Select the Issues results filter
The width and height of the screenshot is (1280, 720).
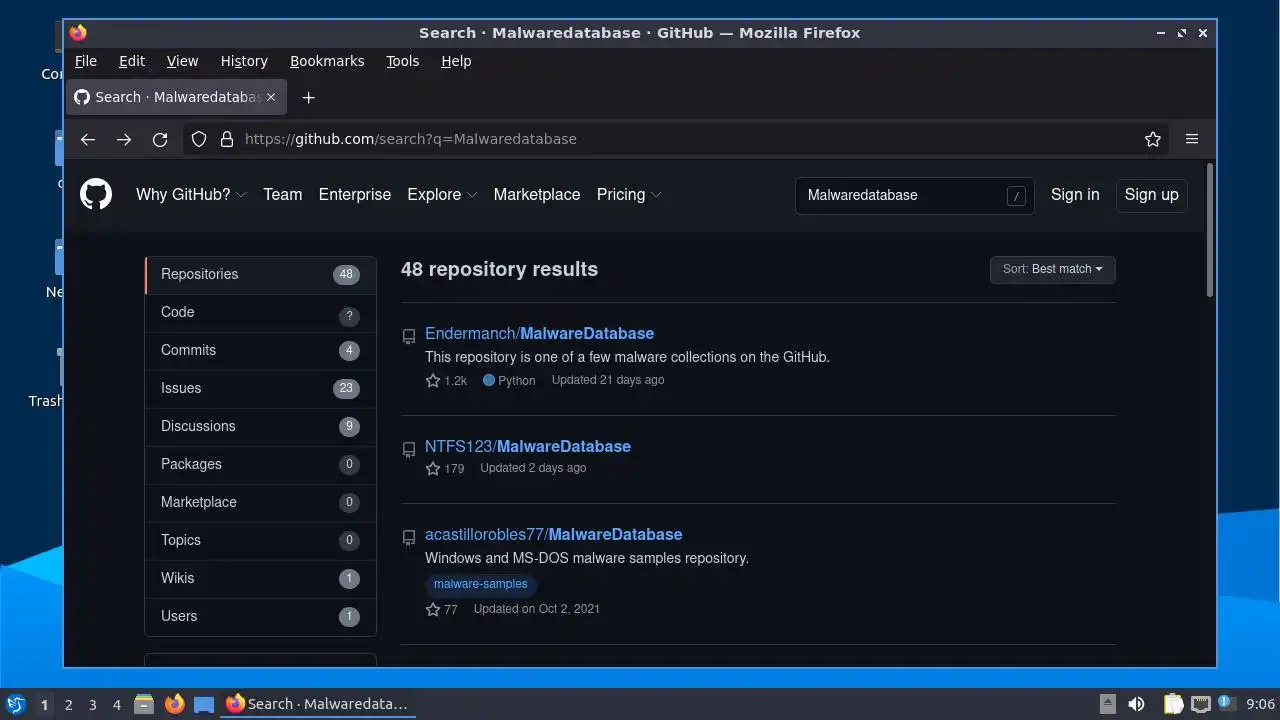(x=261, y=388)
